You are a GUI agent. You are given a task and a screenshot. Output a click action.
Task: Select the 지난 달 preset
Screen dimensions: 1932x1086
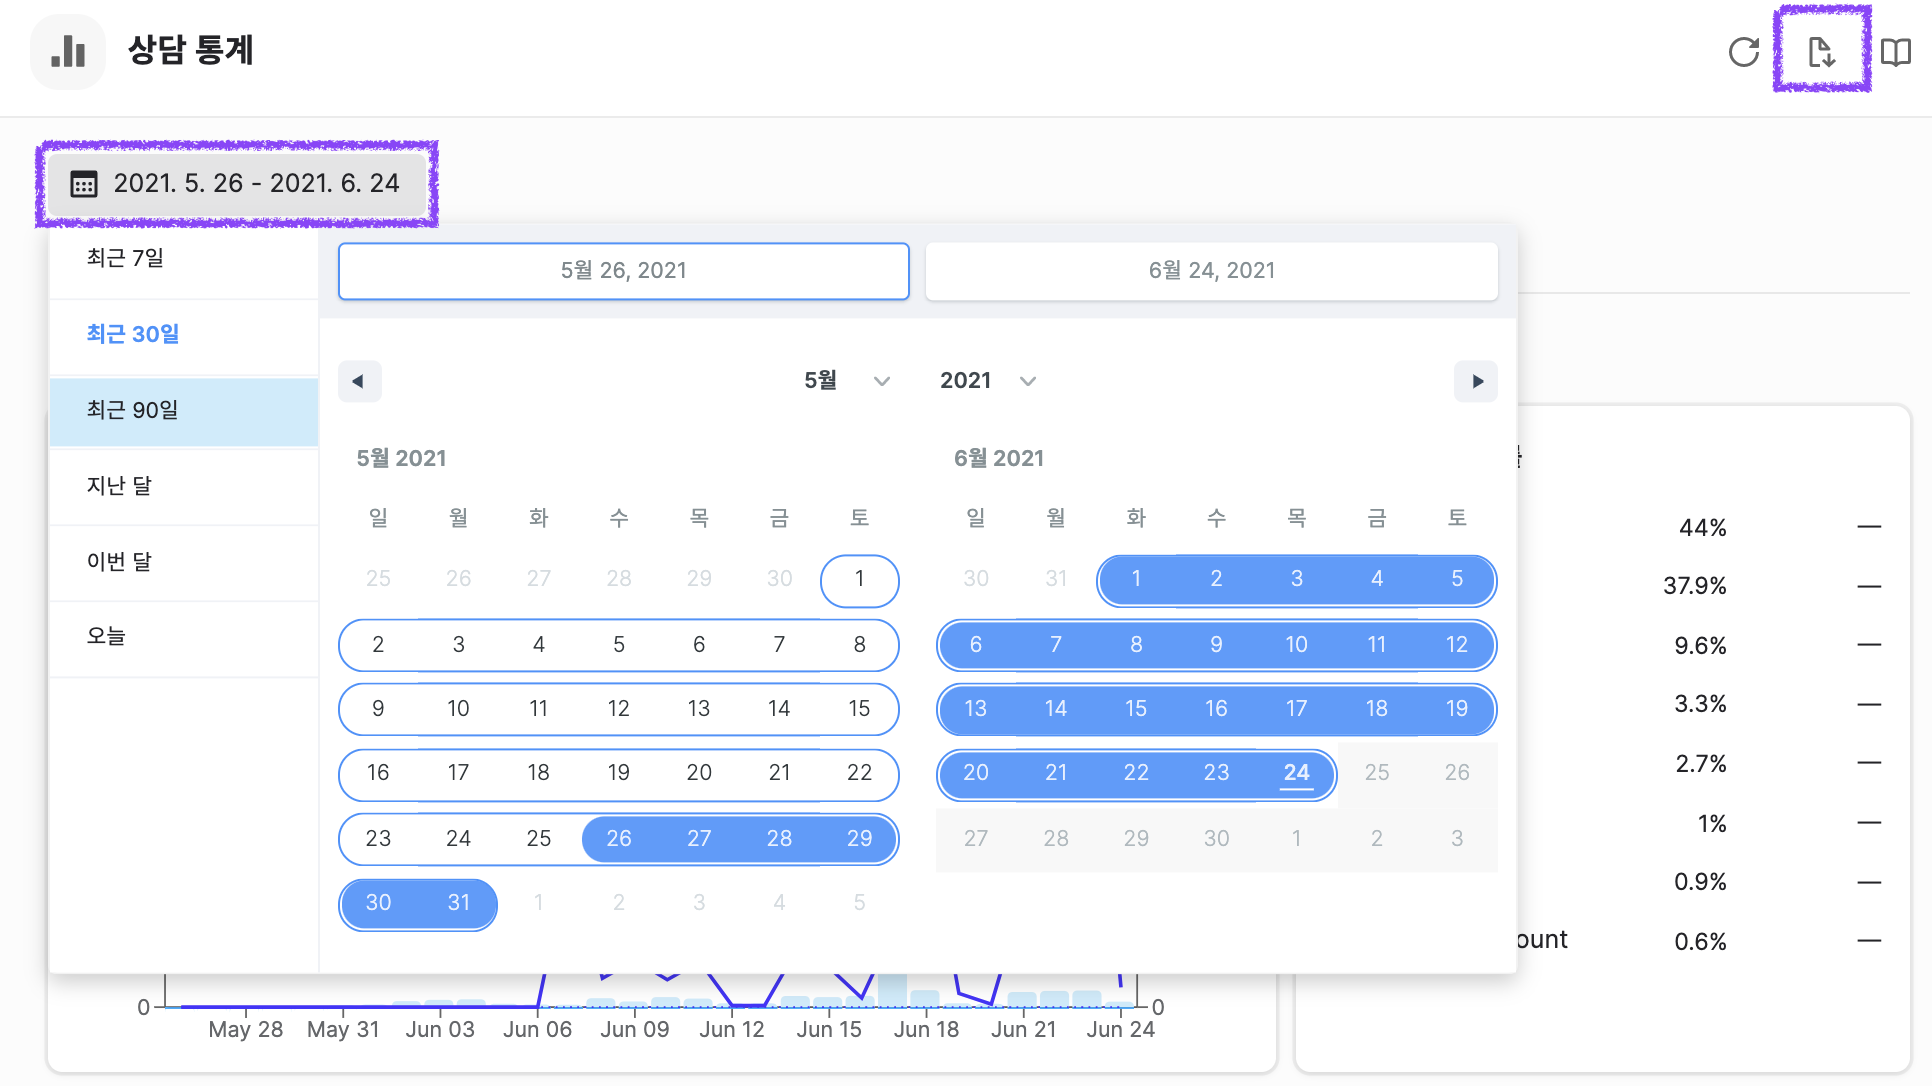click(x=119, y=486)
